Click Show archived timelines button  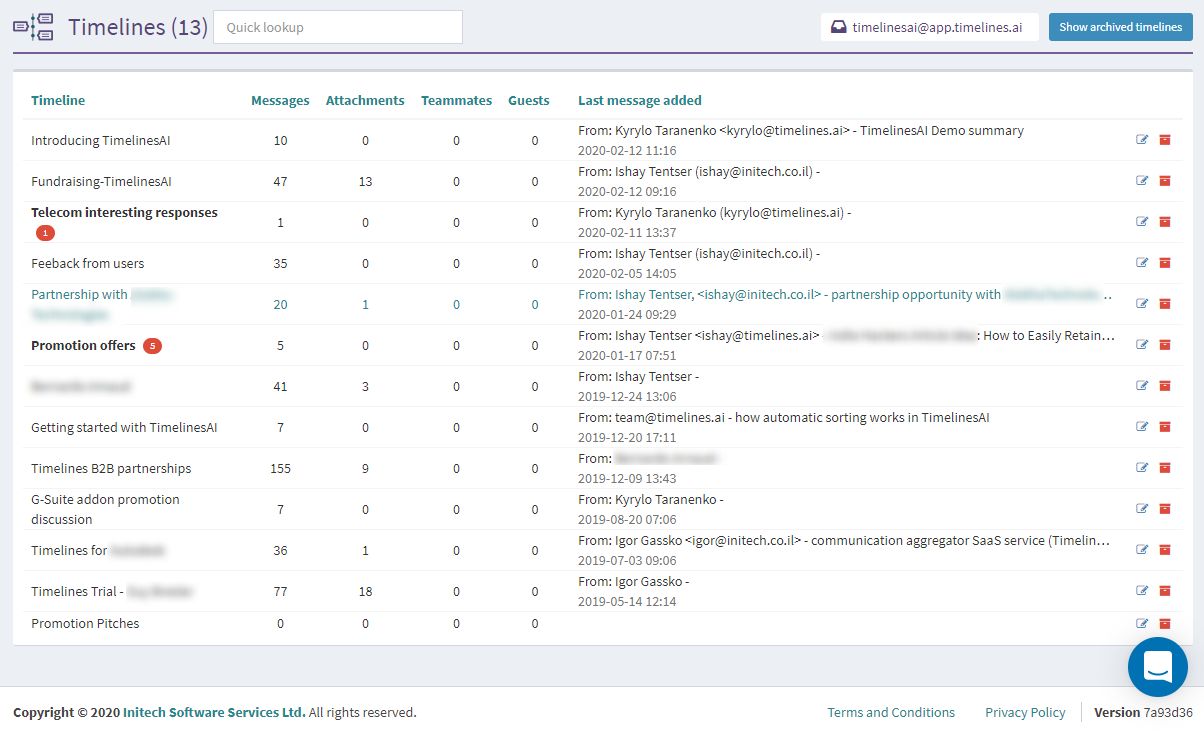(x=1121, y=27)
